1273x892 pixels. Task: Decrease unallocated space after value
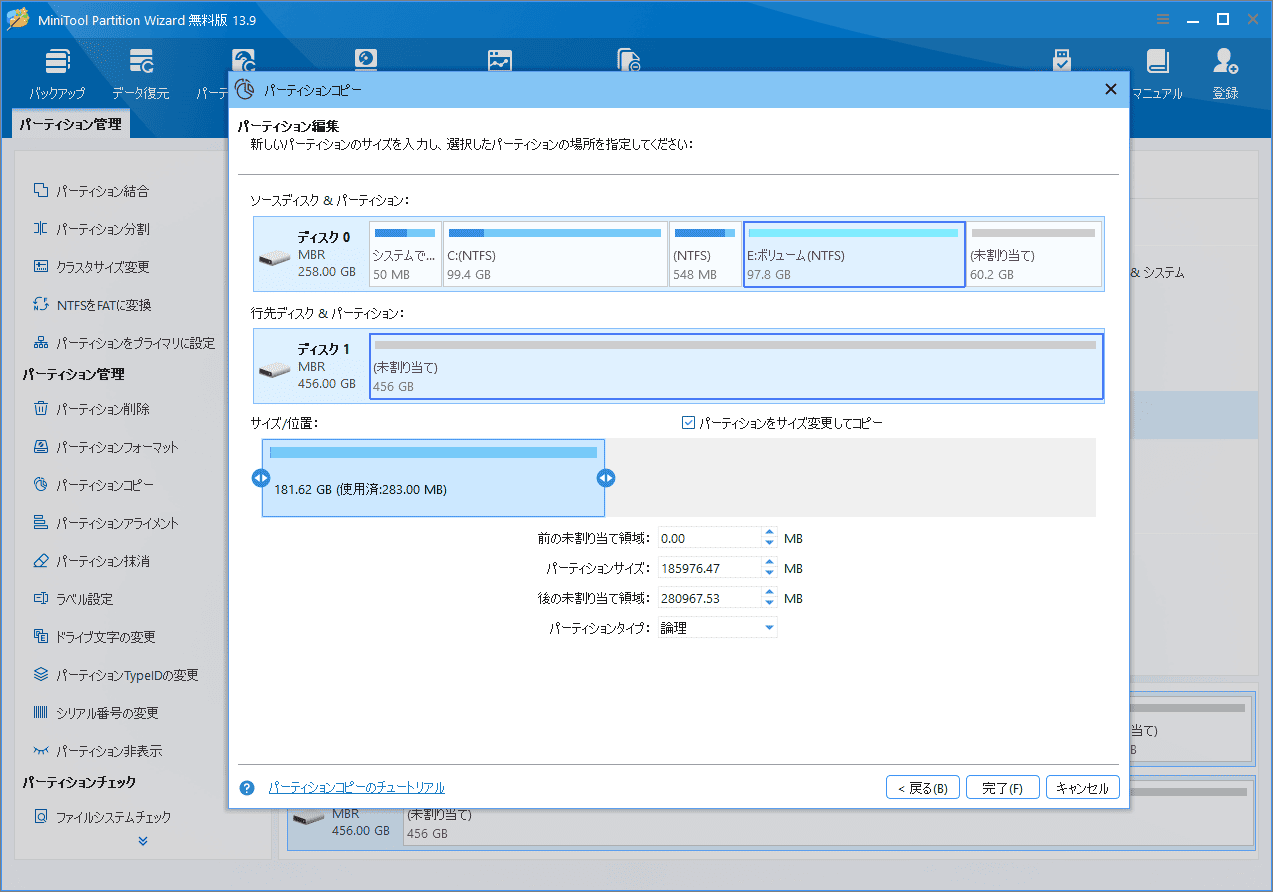[769, 603]
